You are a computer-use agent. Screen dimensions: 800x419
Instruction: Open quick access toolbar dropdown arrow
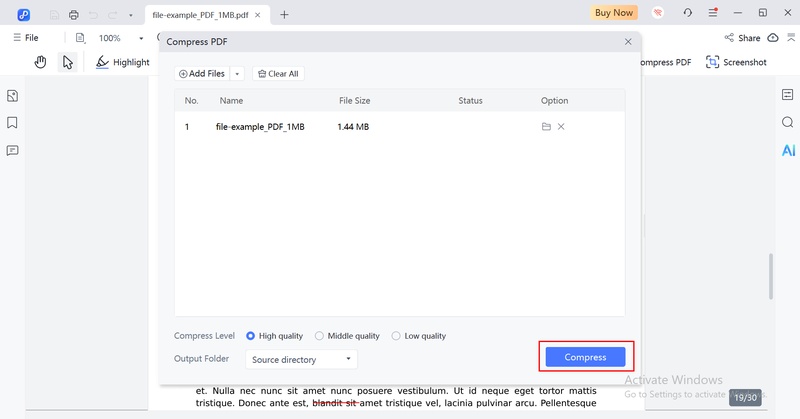[x=131, y=15]
